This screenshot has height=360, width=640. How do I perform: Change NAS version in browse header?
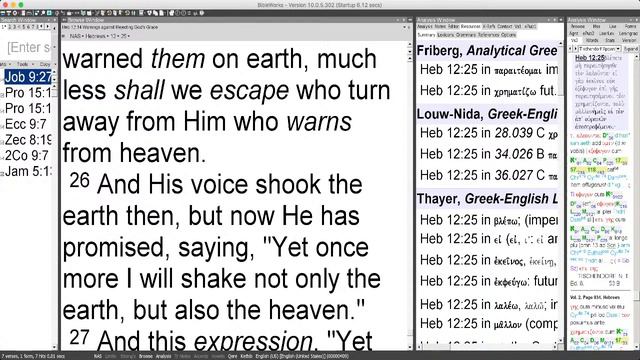click(75, 36)
